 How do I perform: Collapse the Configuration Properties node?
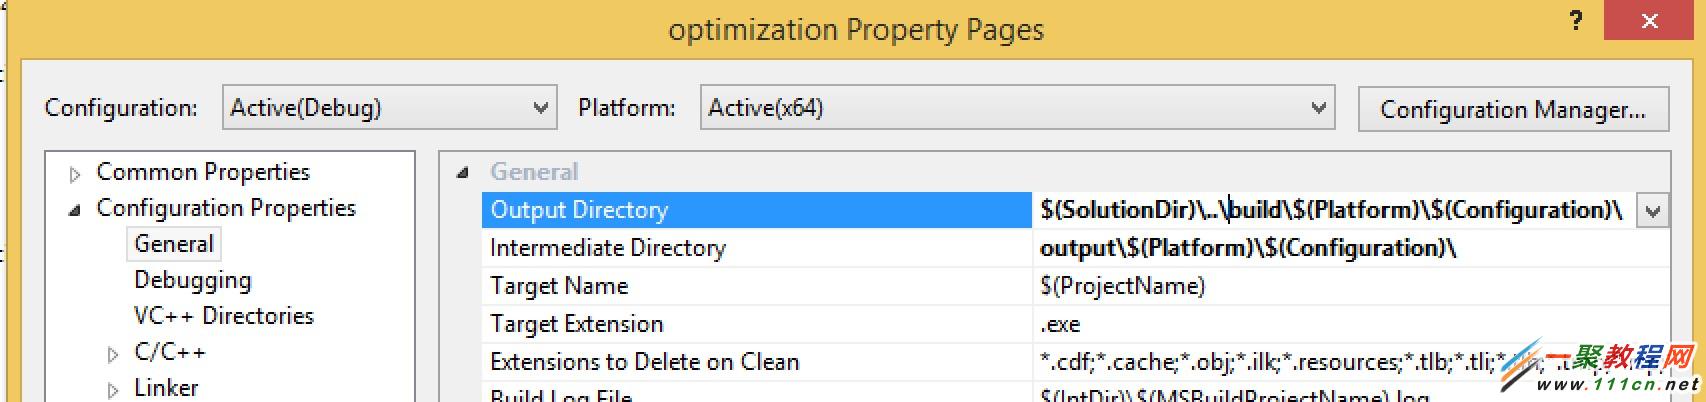point(75,210)
